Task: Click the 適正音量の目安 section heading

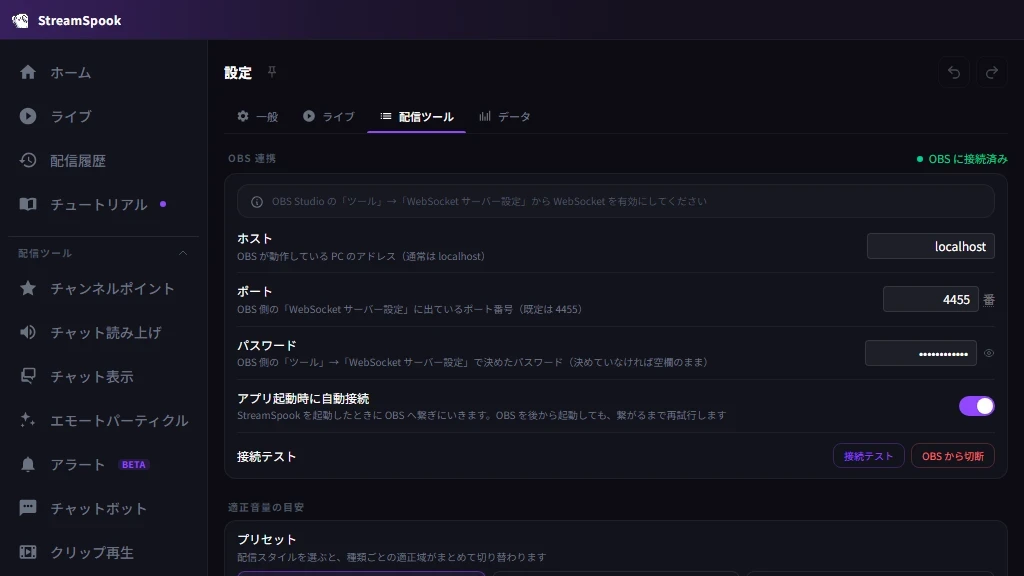Action: [266, 507]
